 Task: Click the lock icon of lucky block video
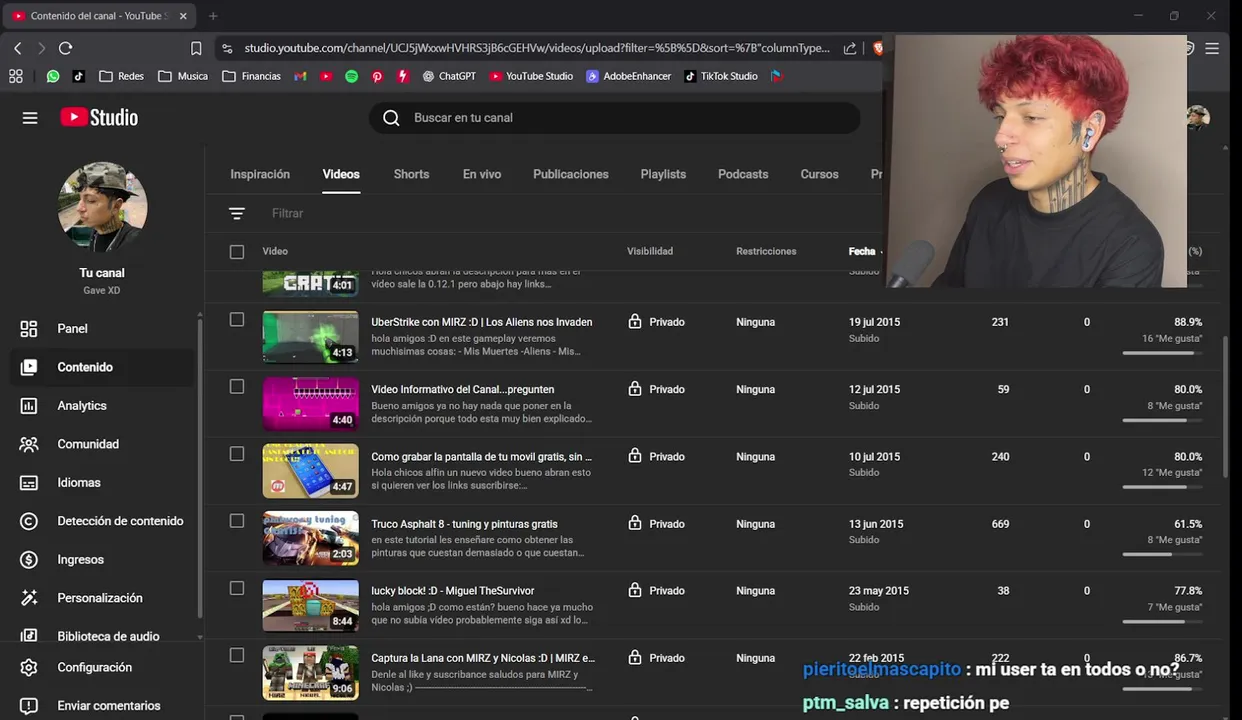pyautogui.click(x=634, y=591)
